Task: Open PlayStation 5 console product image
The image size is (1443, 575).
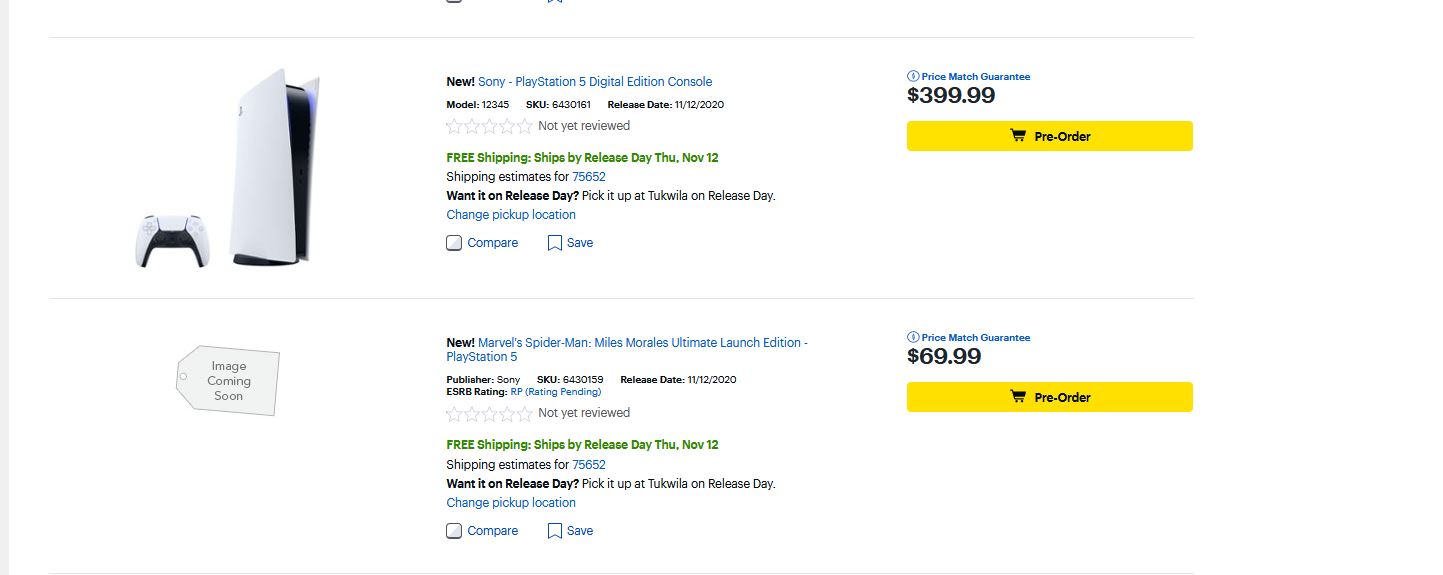Action: [x=229, y=169]
